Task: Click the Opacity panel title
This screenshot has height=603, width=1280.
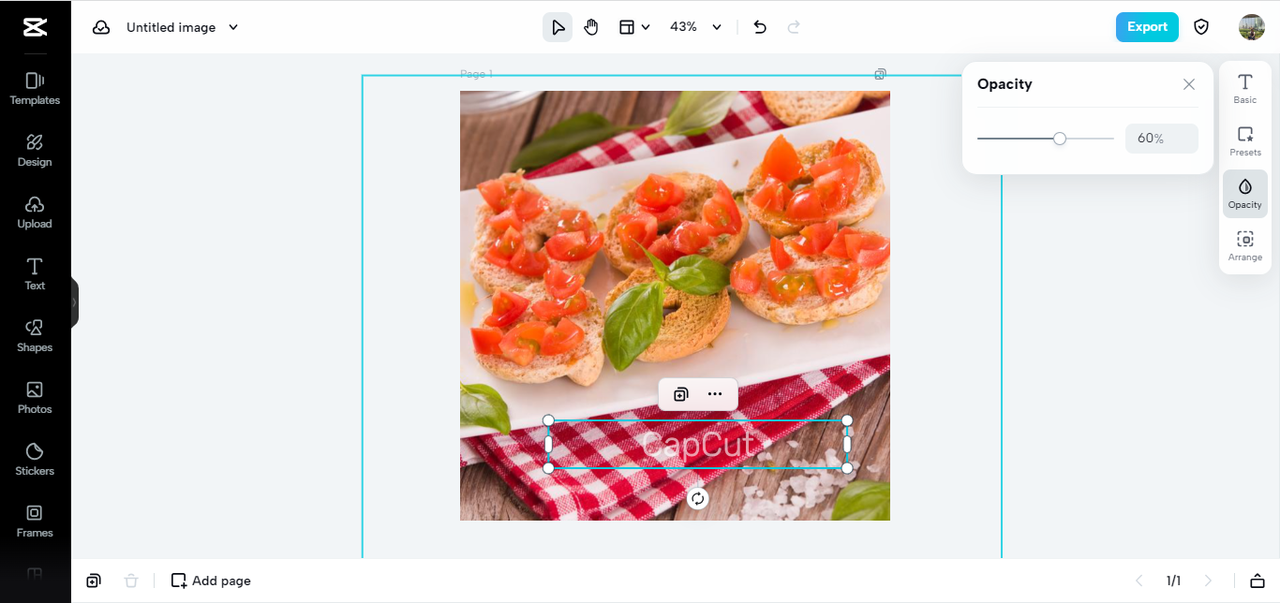Action: click(1004, 84)
